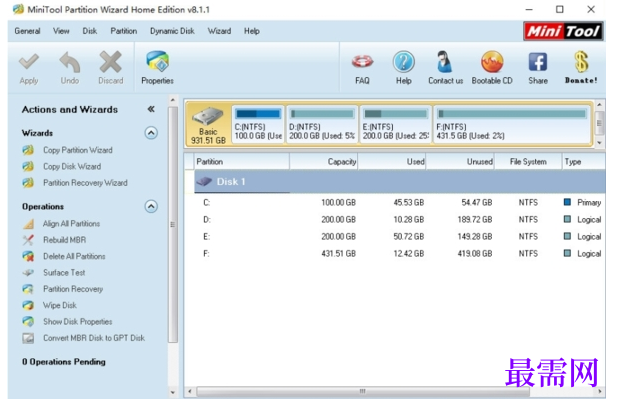Viewport: 617px width, 404px height.
Task: Open the FAQ lifebuoy icon
Action: pyautogui.click(x=362, y=62)
